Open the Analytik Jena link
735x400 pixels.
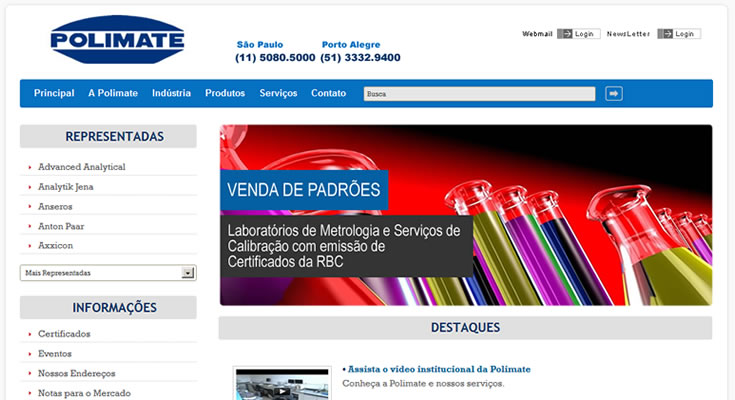(66, 187)
